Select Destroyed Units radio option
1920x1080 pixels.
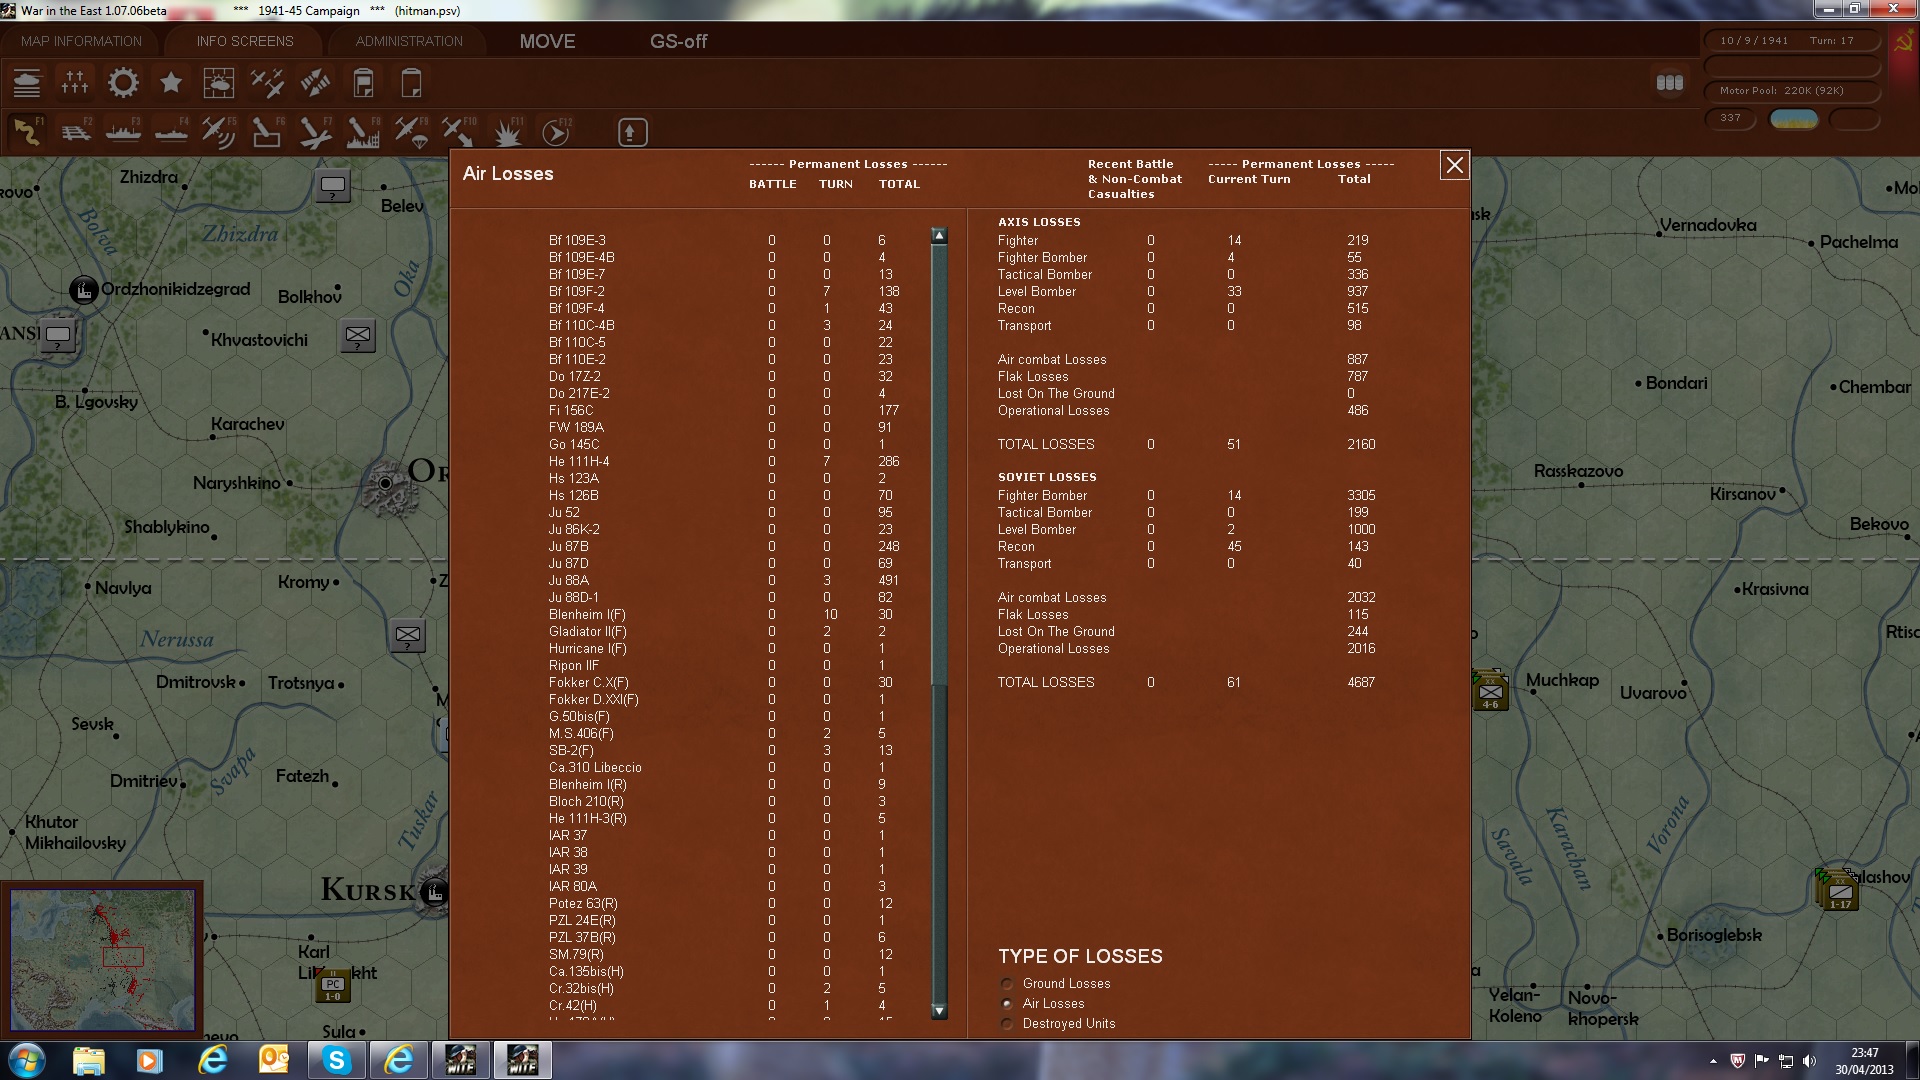[1007, 1024]
